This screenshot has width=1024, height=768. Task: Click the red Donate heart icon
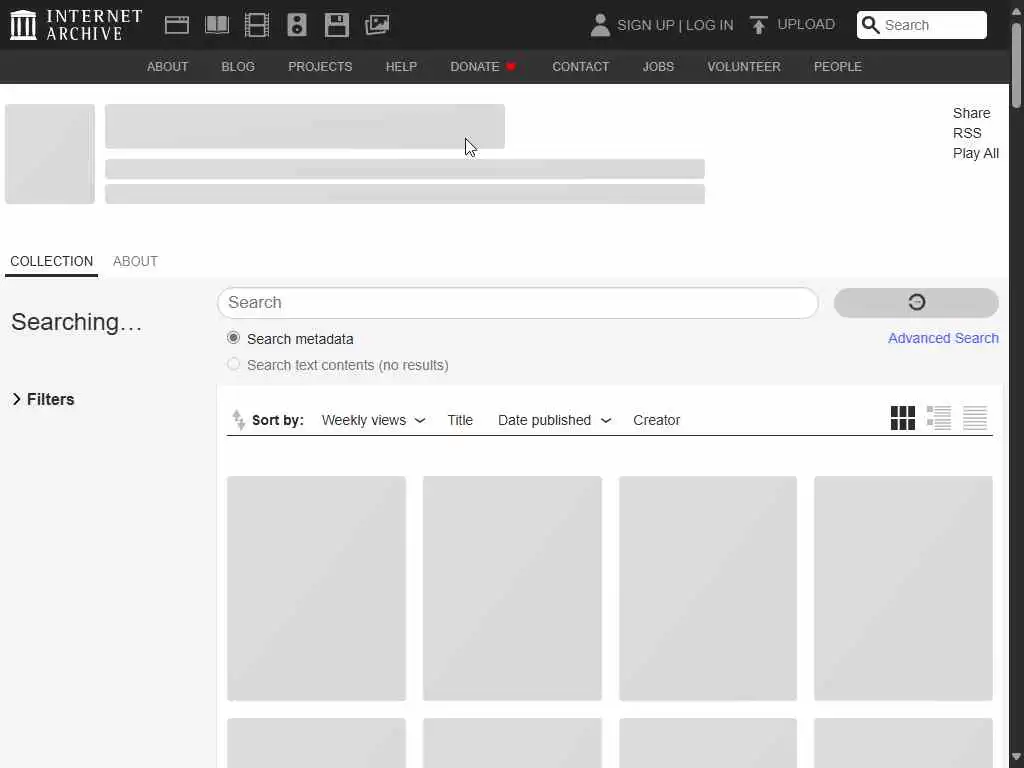point(511,67)
